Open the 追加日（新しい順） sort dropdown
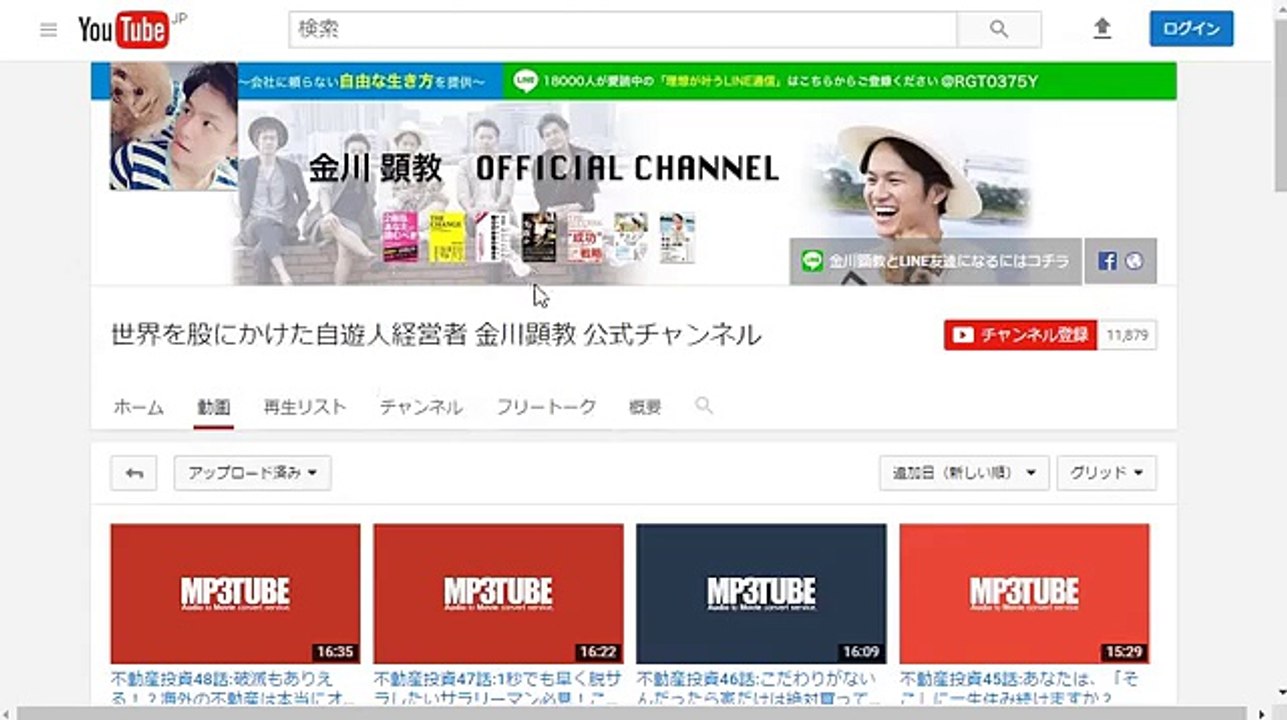 964,473
